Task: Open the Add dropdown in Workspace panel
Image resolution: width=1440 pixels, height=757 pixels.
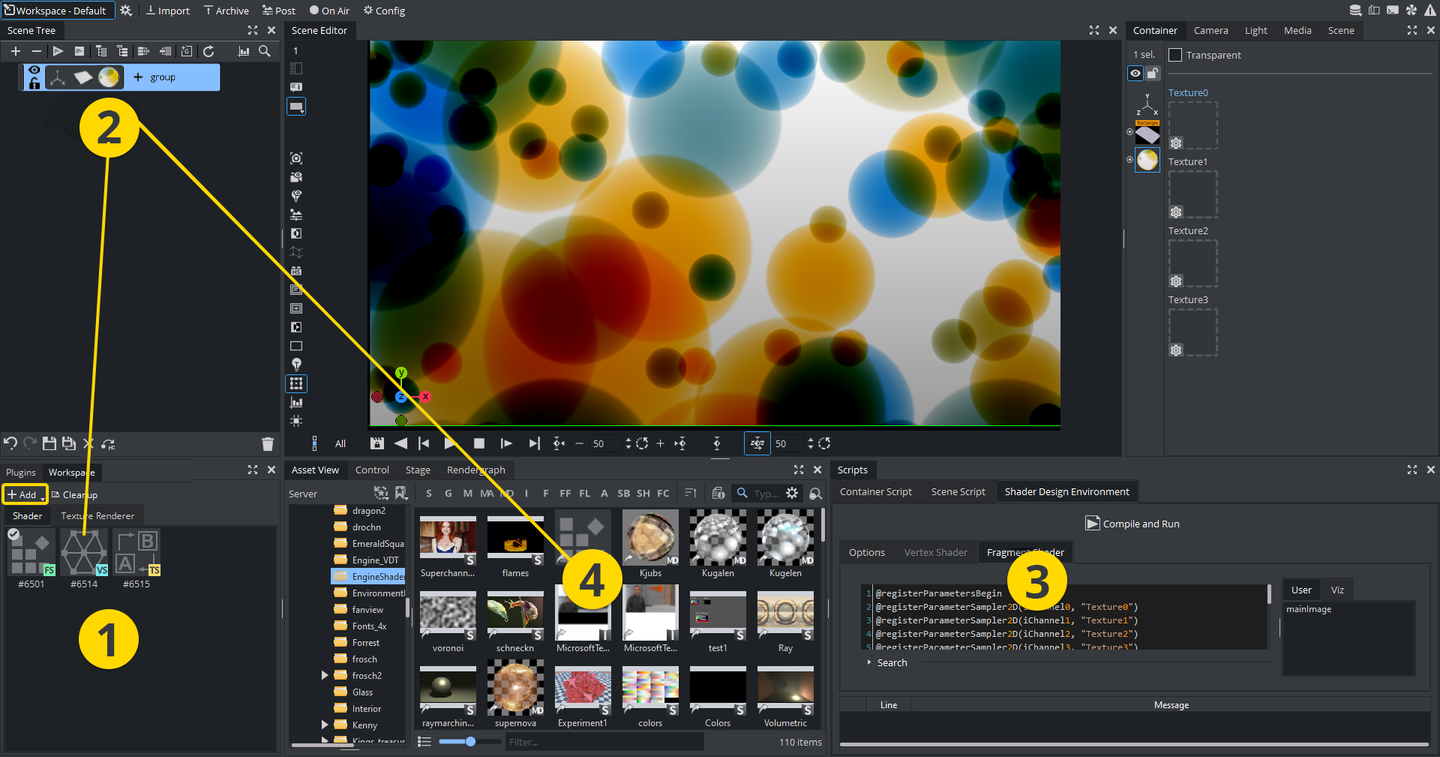Action: (x=24, y=495)
